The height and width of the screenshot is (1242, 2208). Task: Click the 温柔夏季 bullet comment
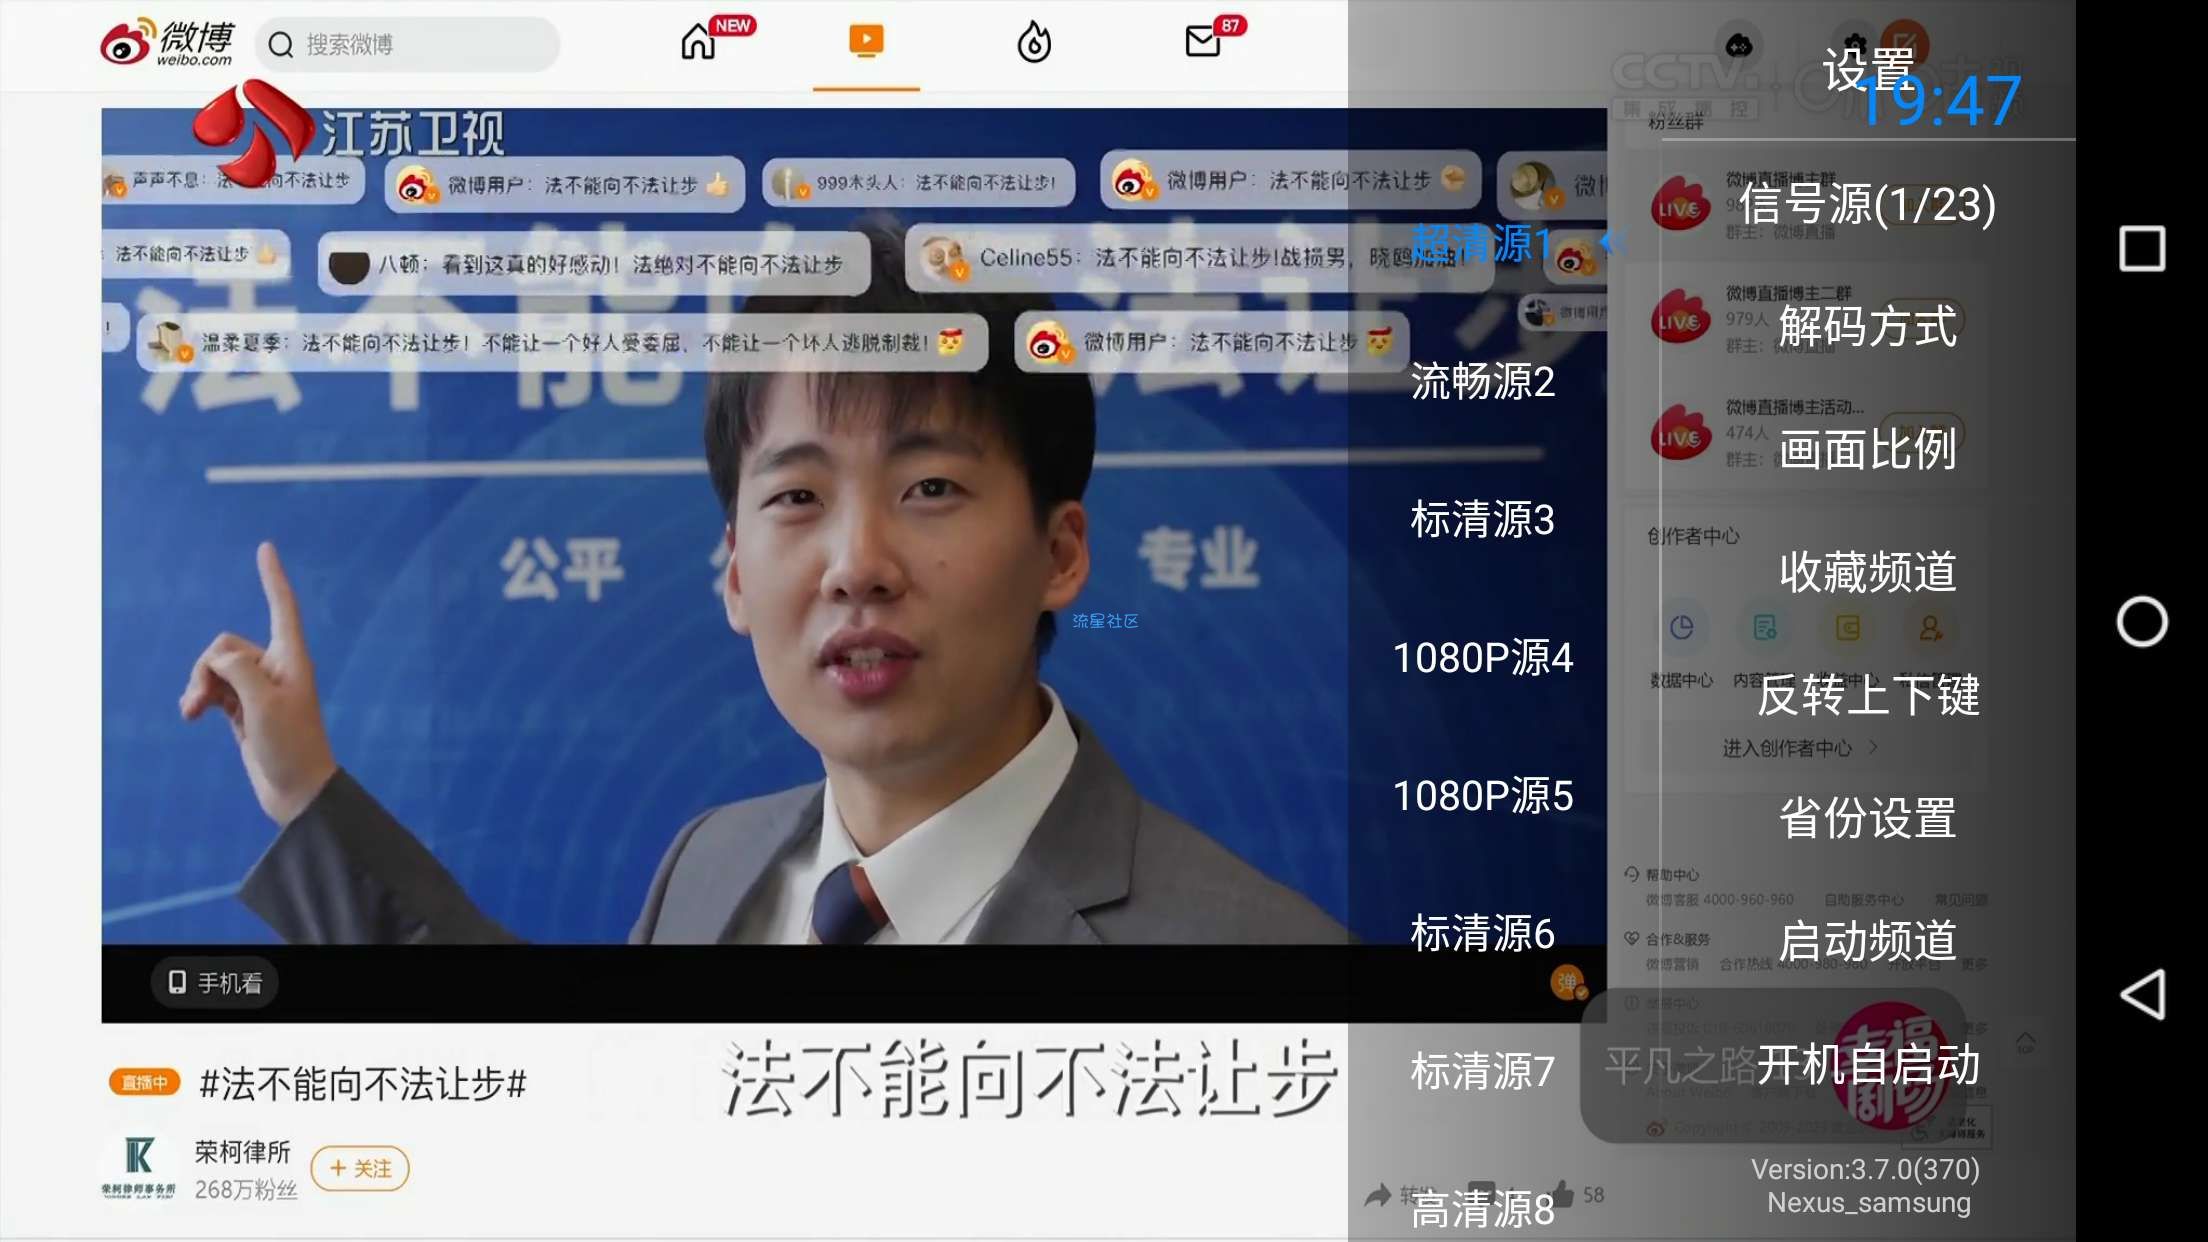coord(562,343)
